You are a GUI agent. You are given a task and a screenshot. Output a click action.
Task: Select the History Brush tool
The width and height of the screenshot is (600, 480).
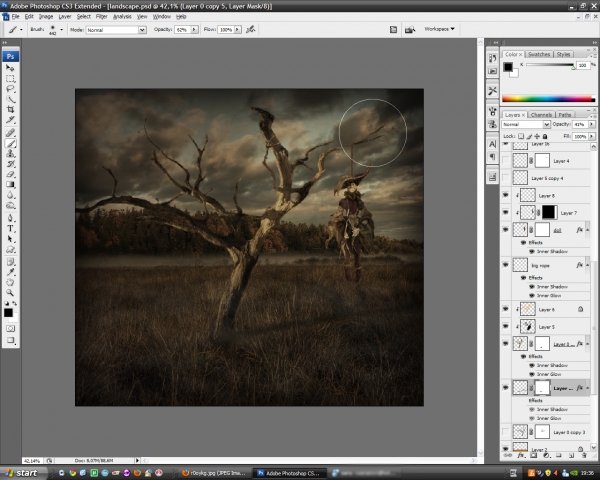point(10,164)
